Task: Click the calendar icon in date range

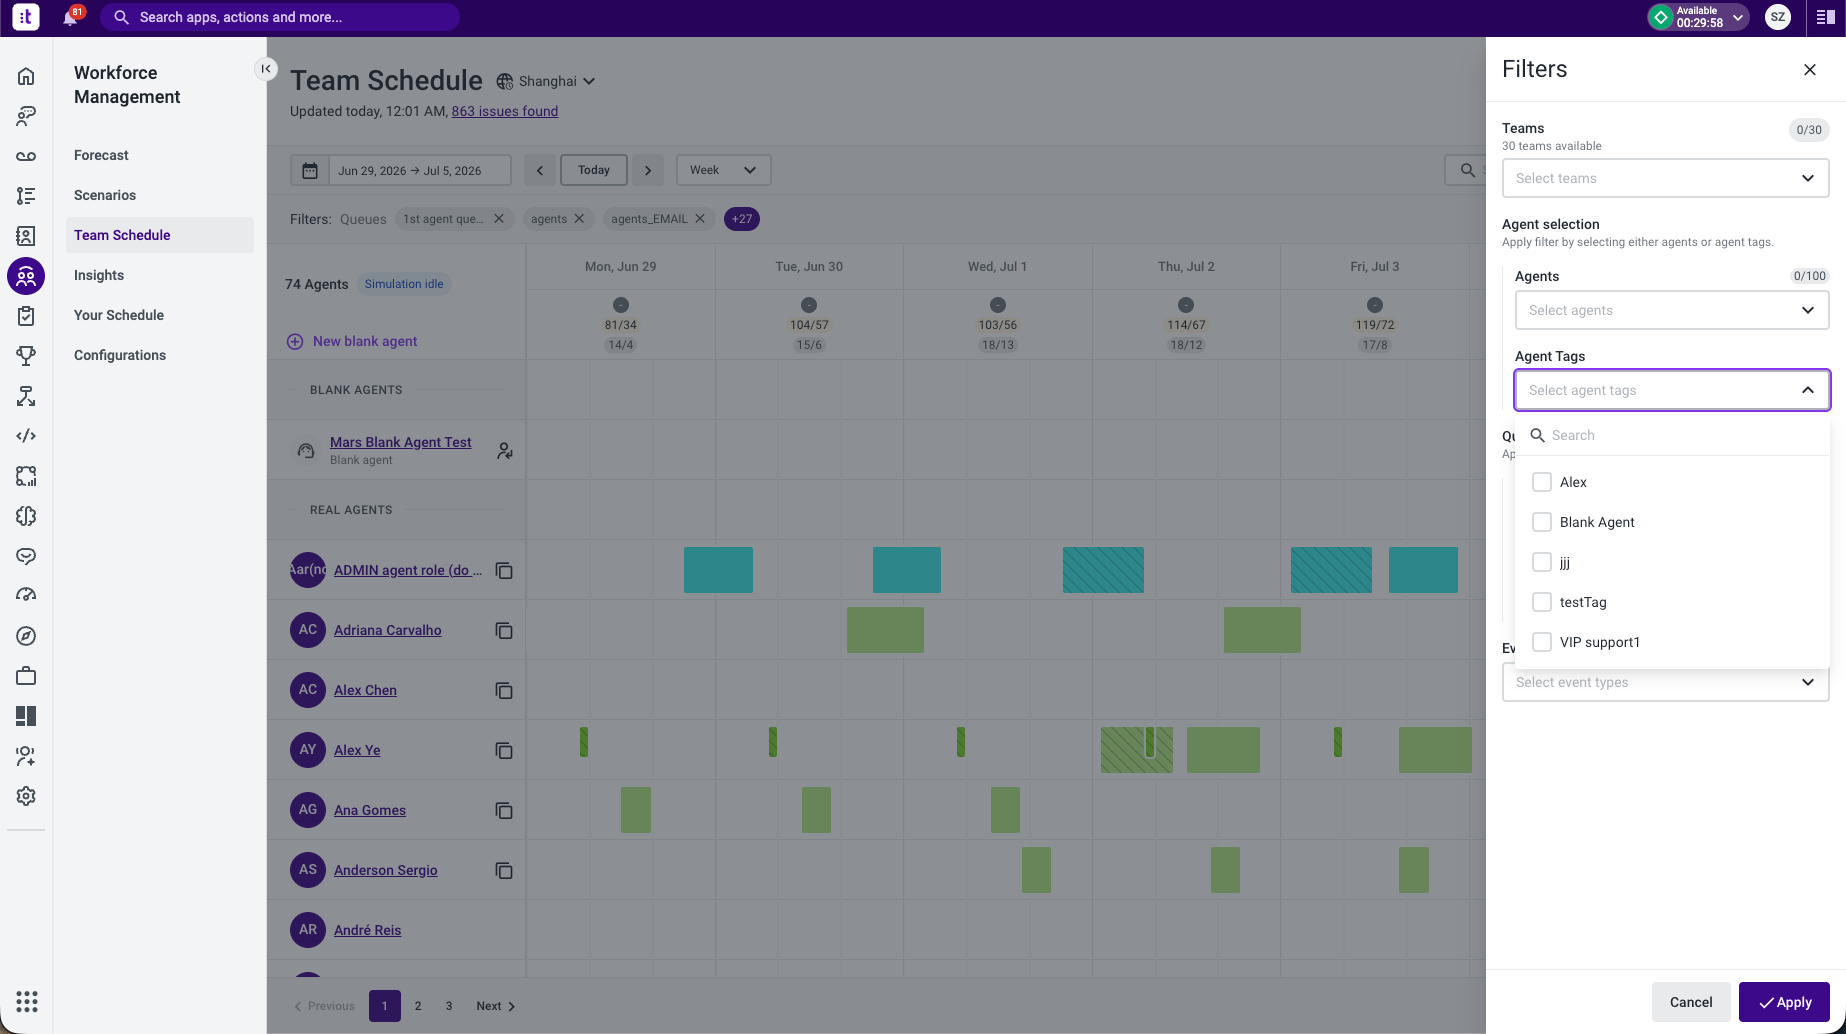Action: coord(310,170)
